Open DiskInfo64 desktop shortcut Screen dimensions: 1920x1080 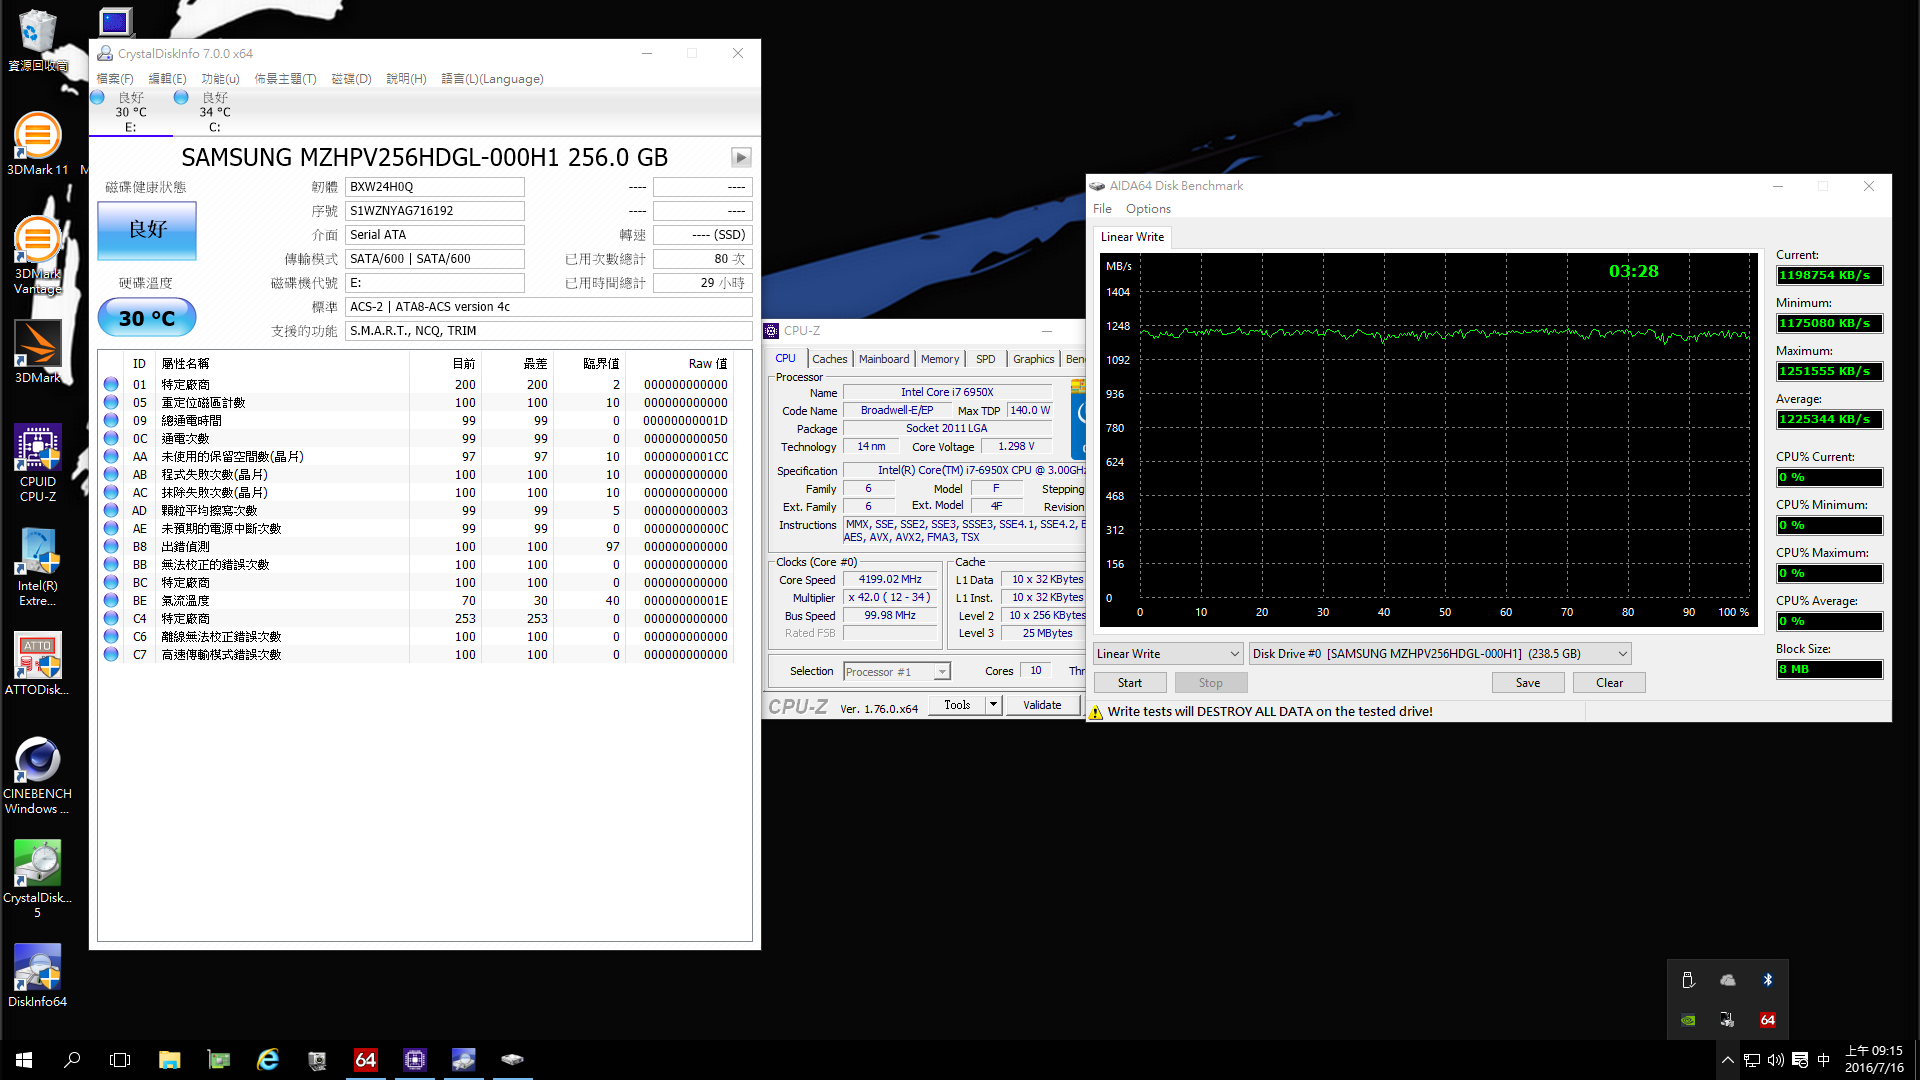(37, 976)
